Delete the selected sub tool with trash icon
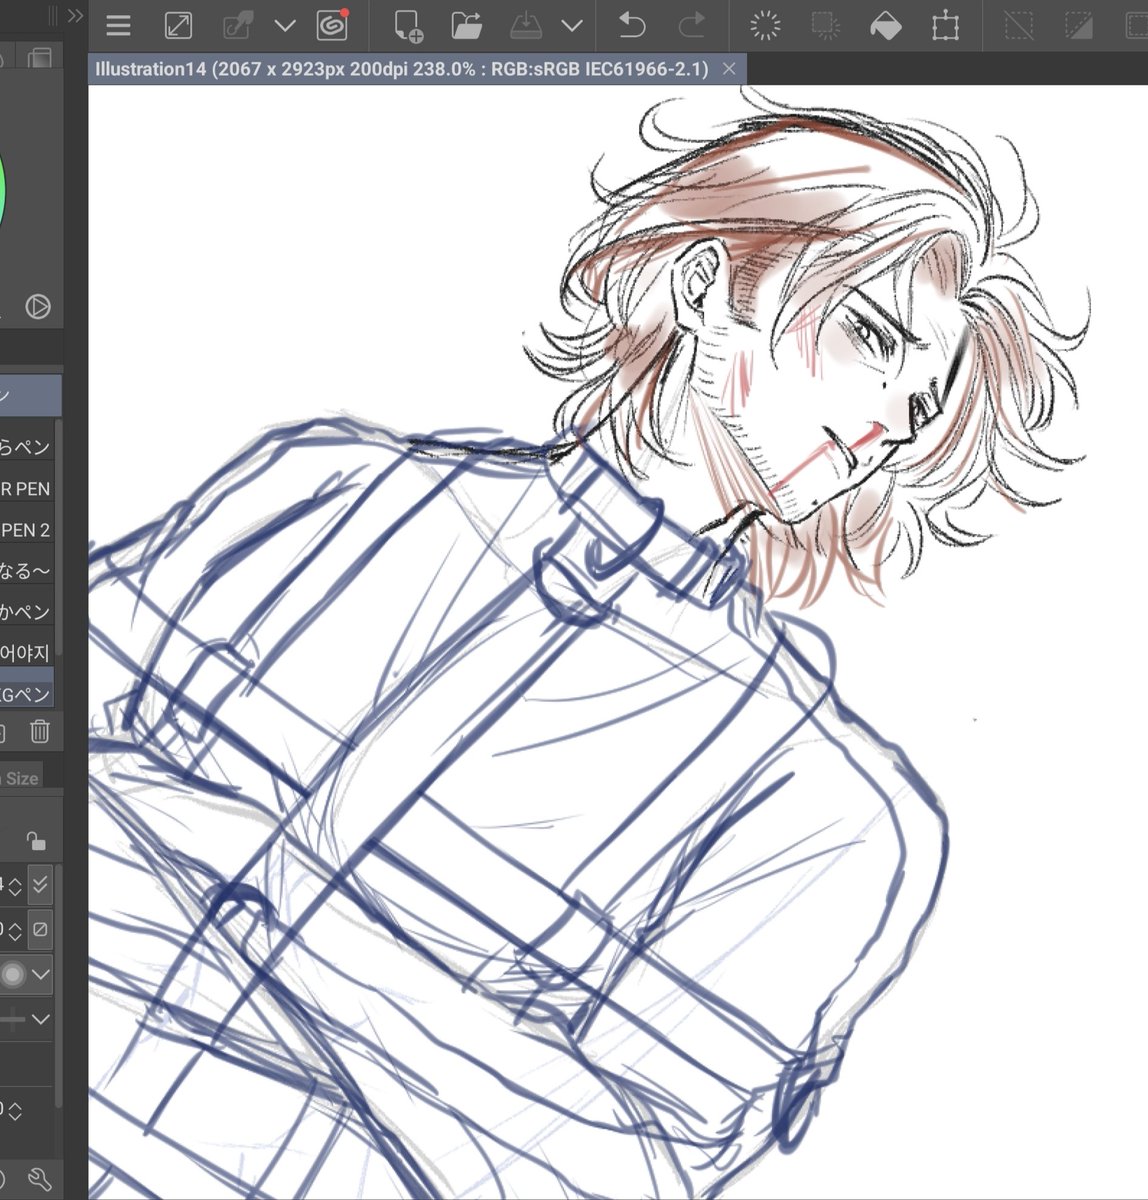The image size is (1148, 1200). click(x=39, y=731)
